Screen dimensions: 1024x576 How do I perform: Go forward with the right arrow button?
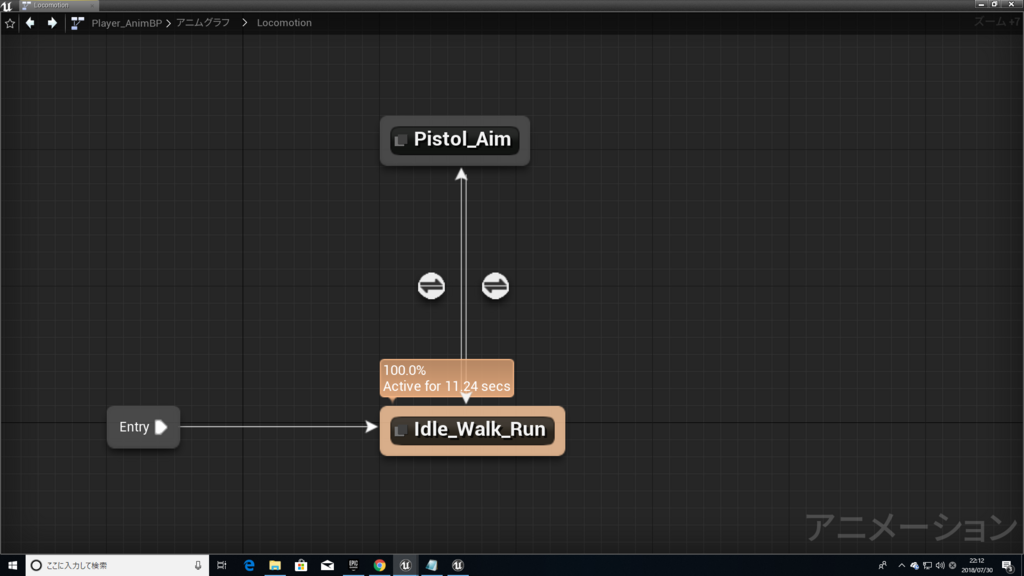click(52, 23)
